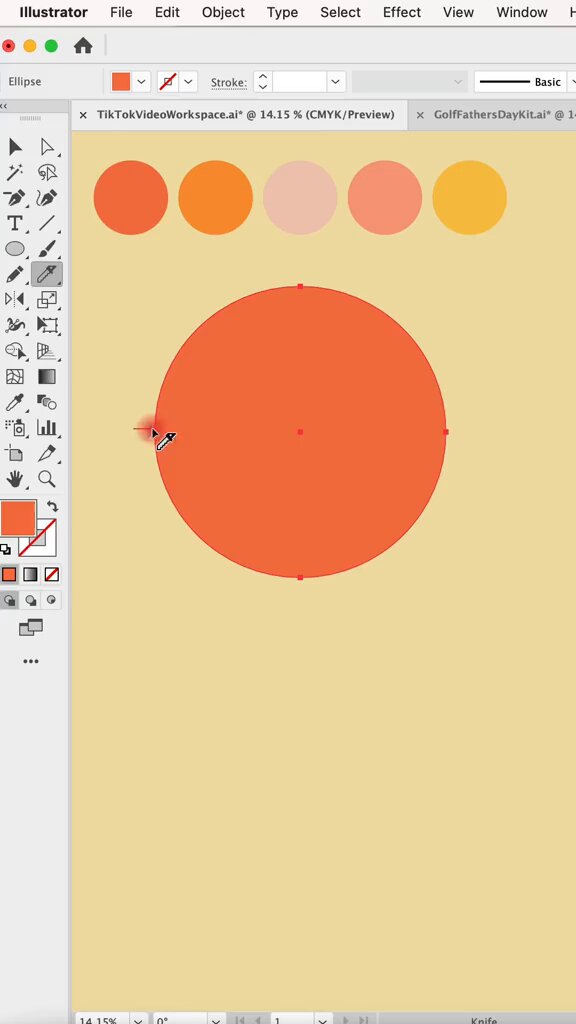
Task: Select the Paintbrush tool
Action: coord(46,248)
